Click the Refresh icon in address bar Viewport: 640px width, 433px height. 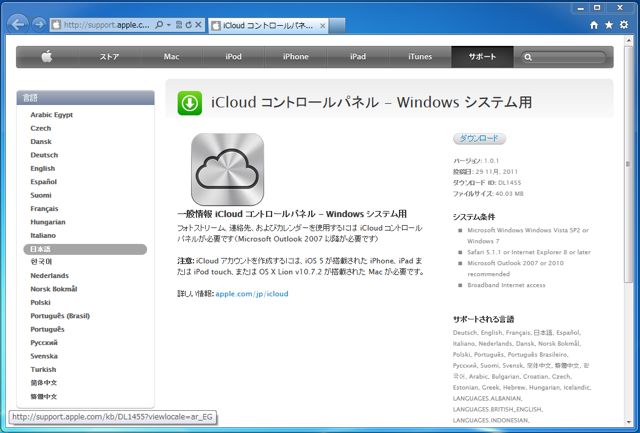[x=188, y=25]
